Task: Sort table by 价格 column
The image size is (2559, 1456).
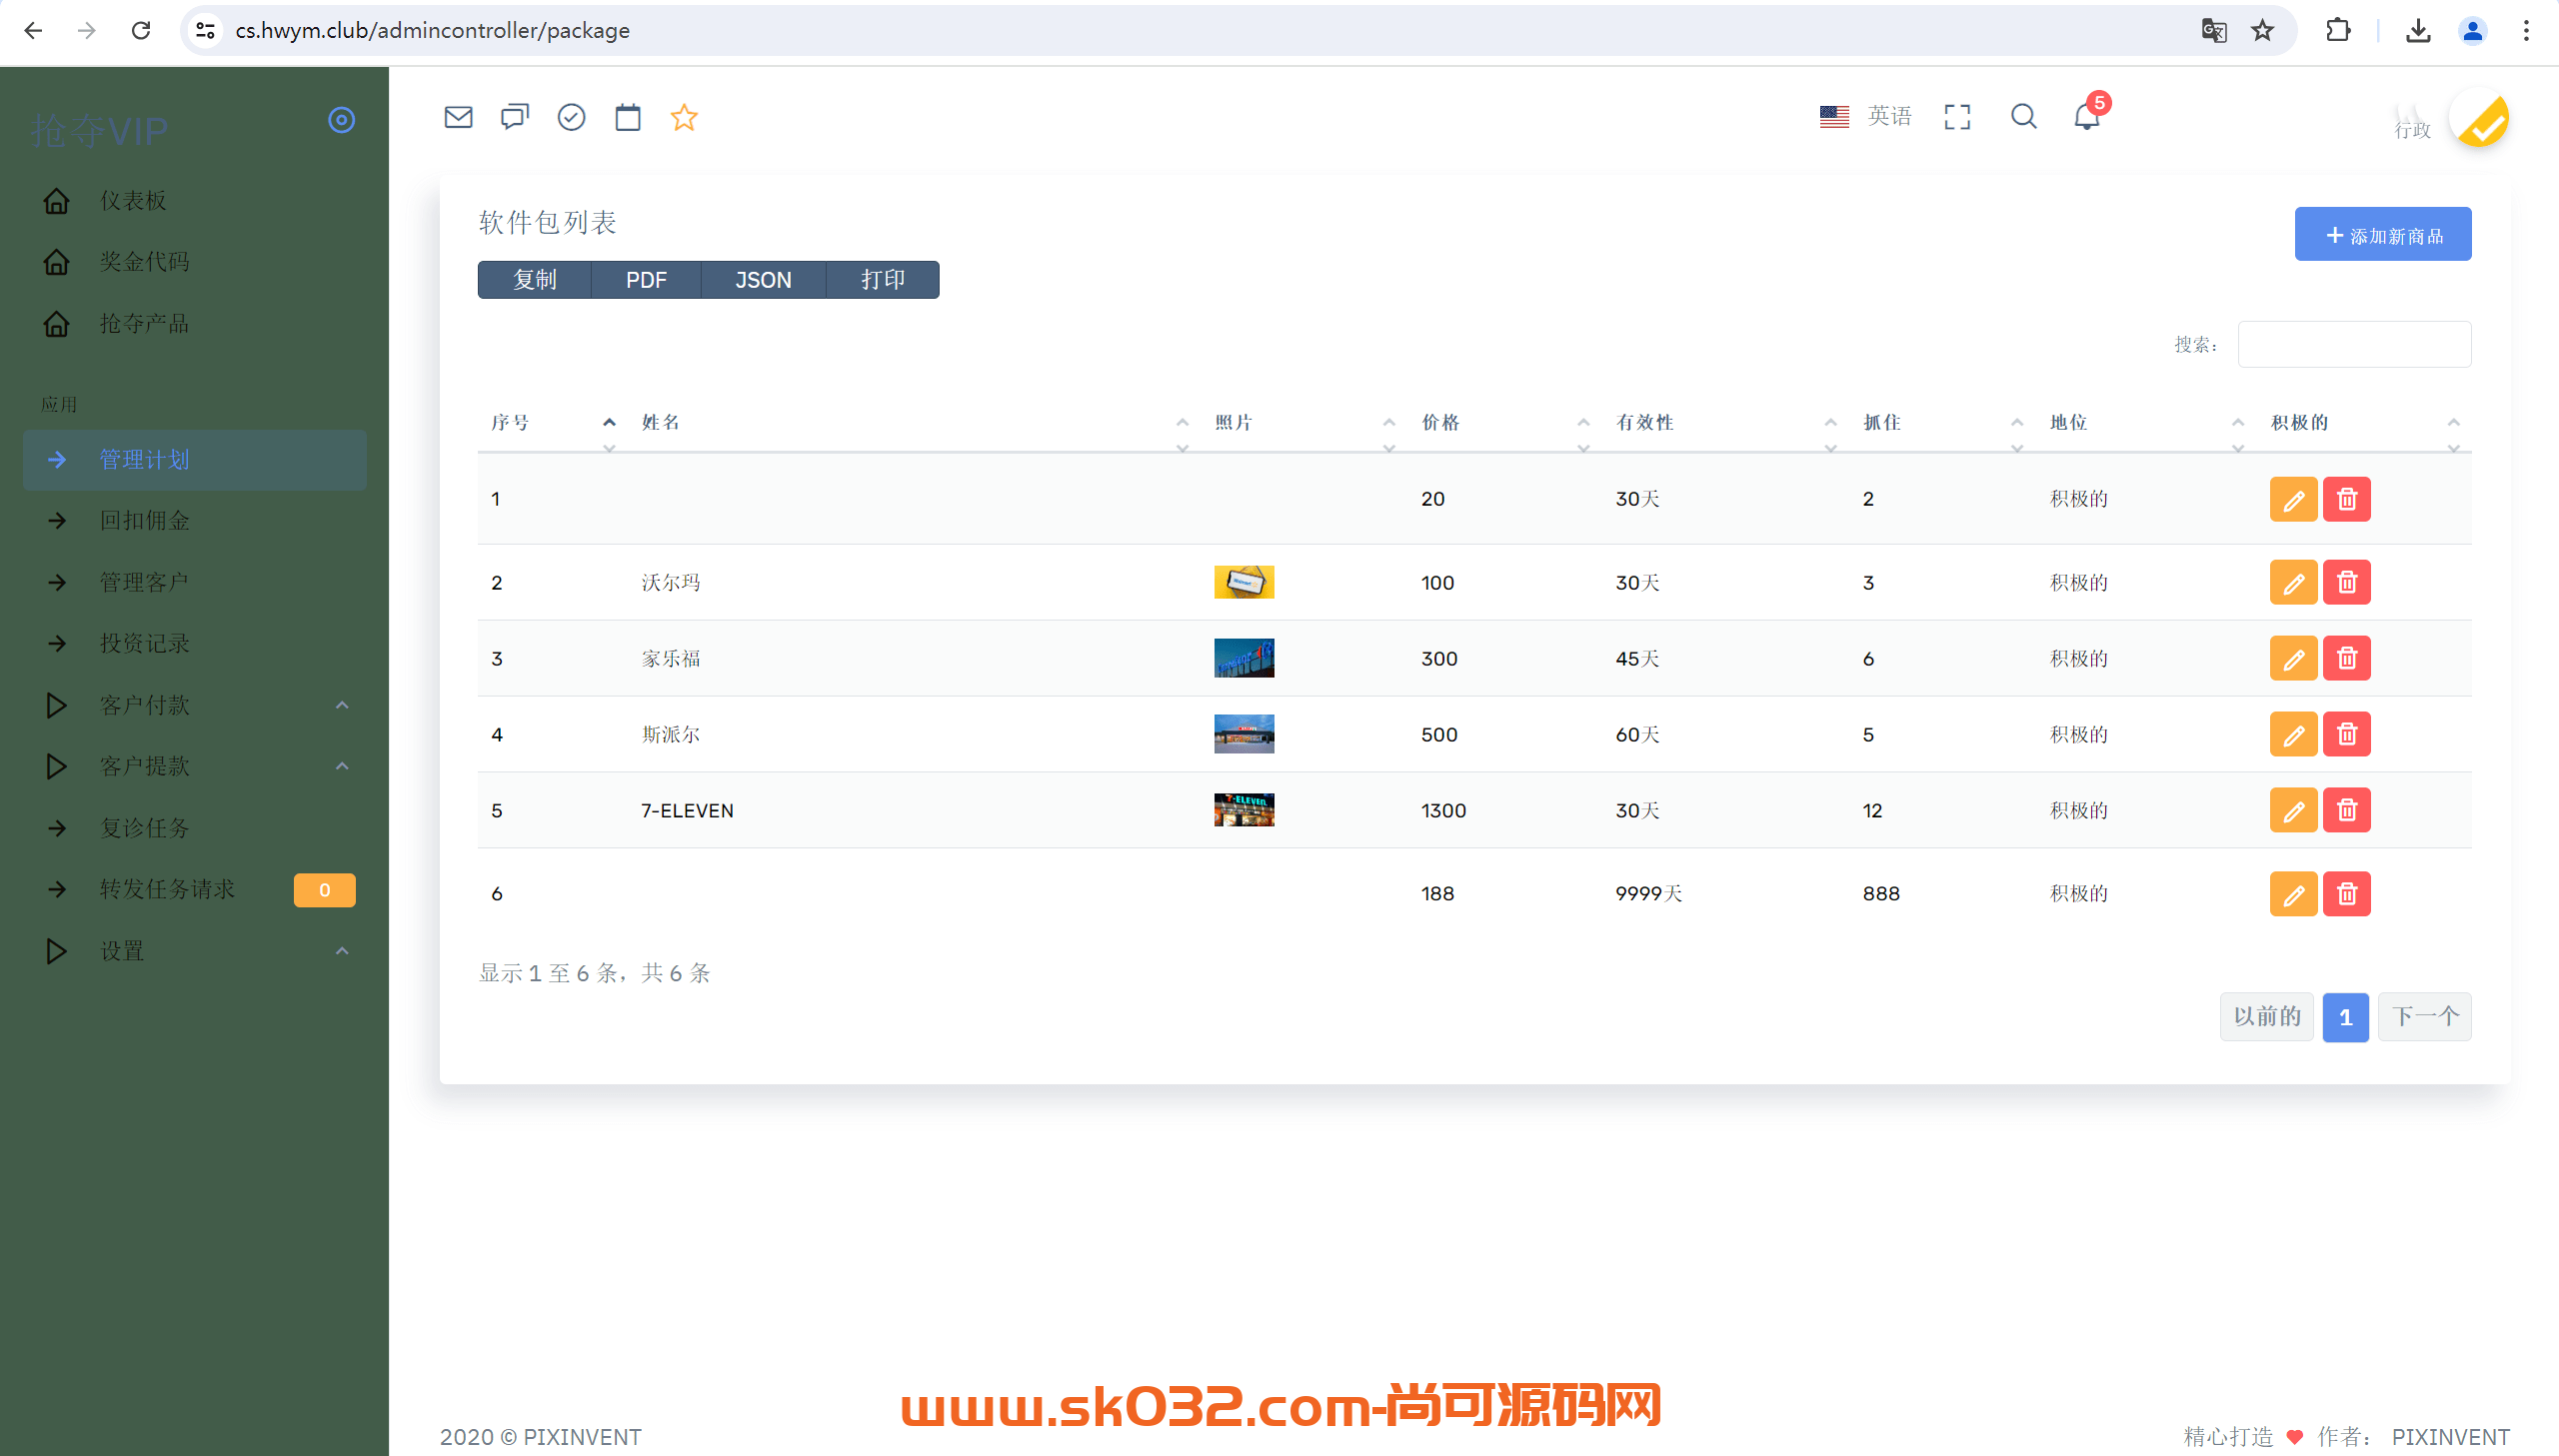Action: [x=1505, y=423]
